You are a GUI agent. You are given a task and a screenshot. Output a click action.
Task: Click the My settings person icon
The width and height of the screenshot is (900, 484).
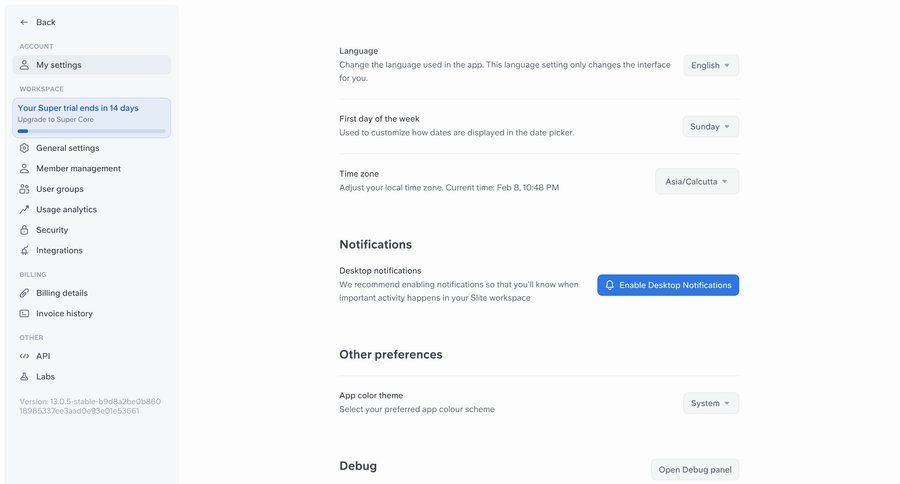25,65
